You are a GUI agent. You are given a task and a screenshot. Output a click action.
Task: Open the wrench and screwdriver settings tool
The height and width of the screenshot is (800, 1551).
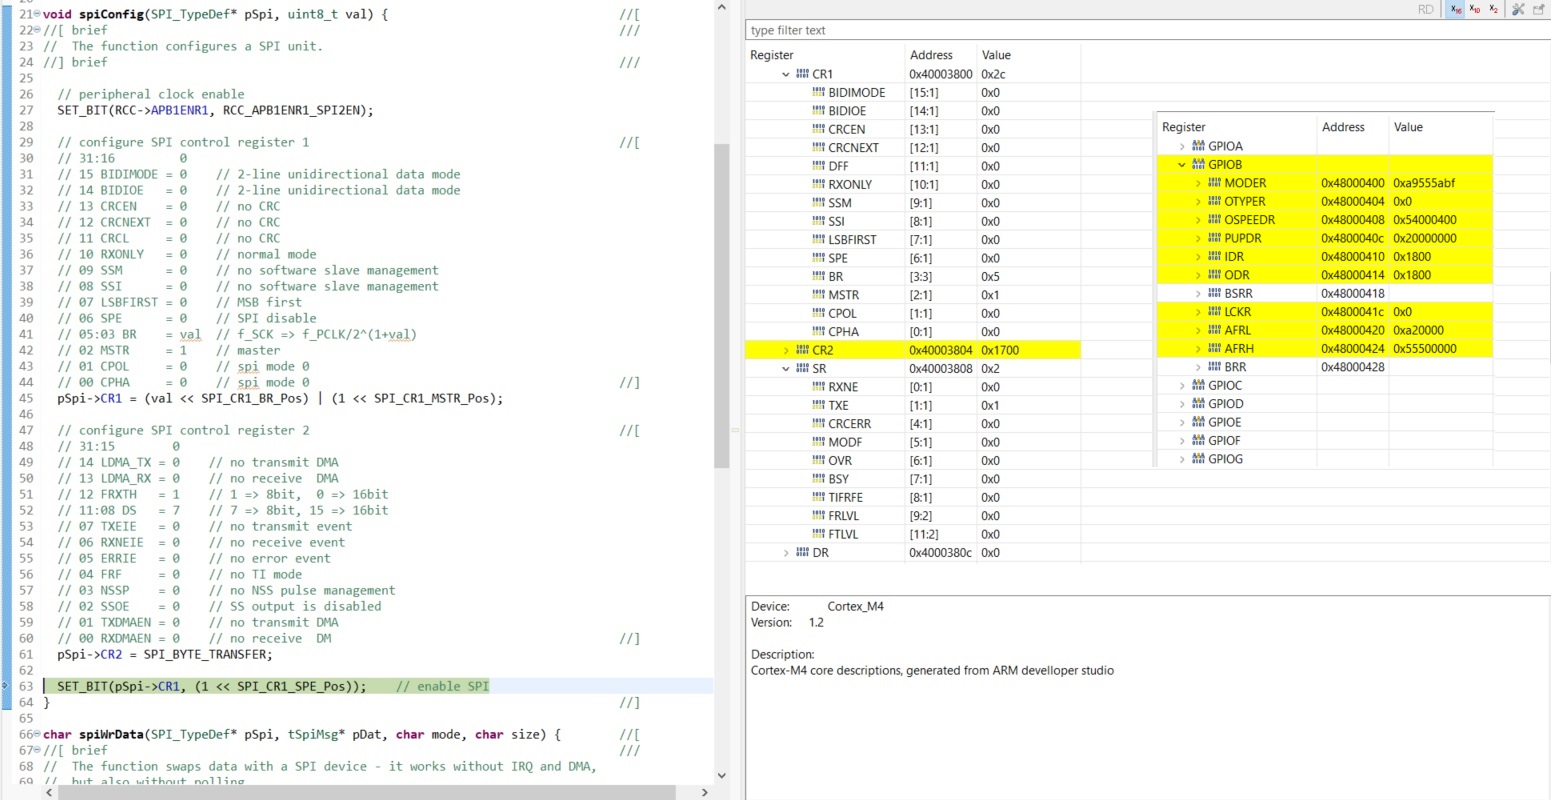coord(1518,9)
